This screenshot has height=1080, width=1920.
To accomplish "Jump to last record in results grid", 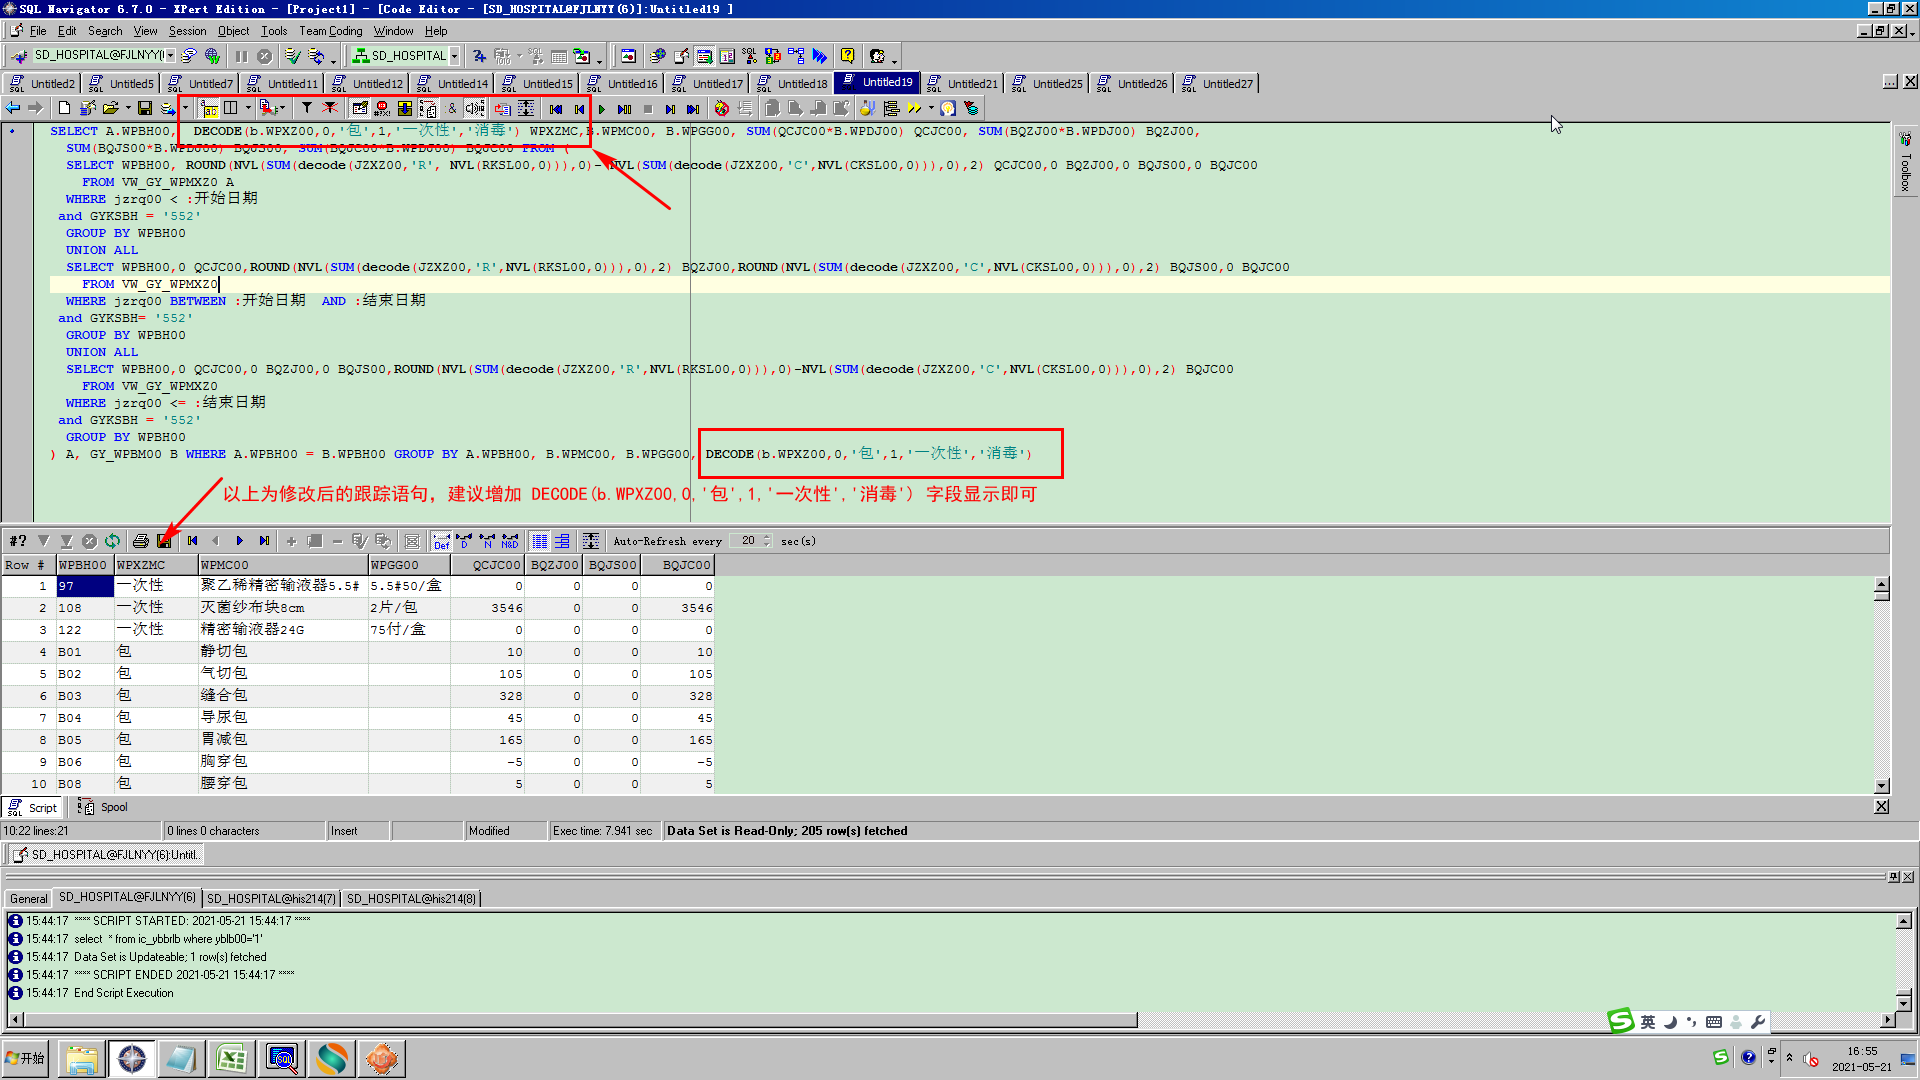I will pos(264,541).
